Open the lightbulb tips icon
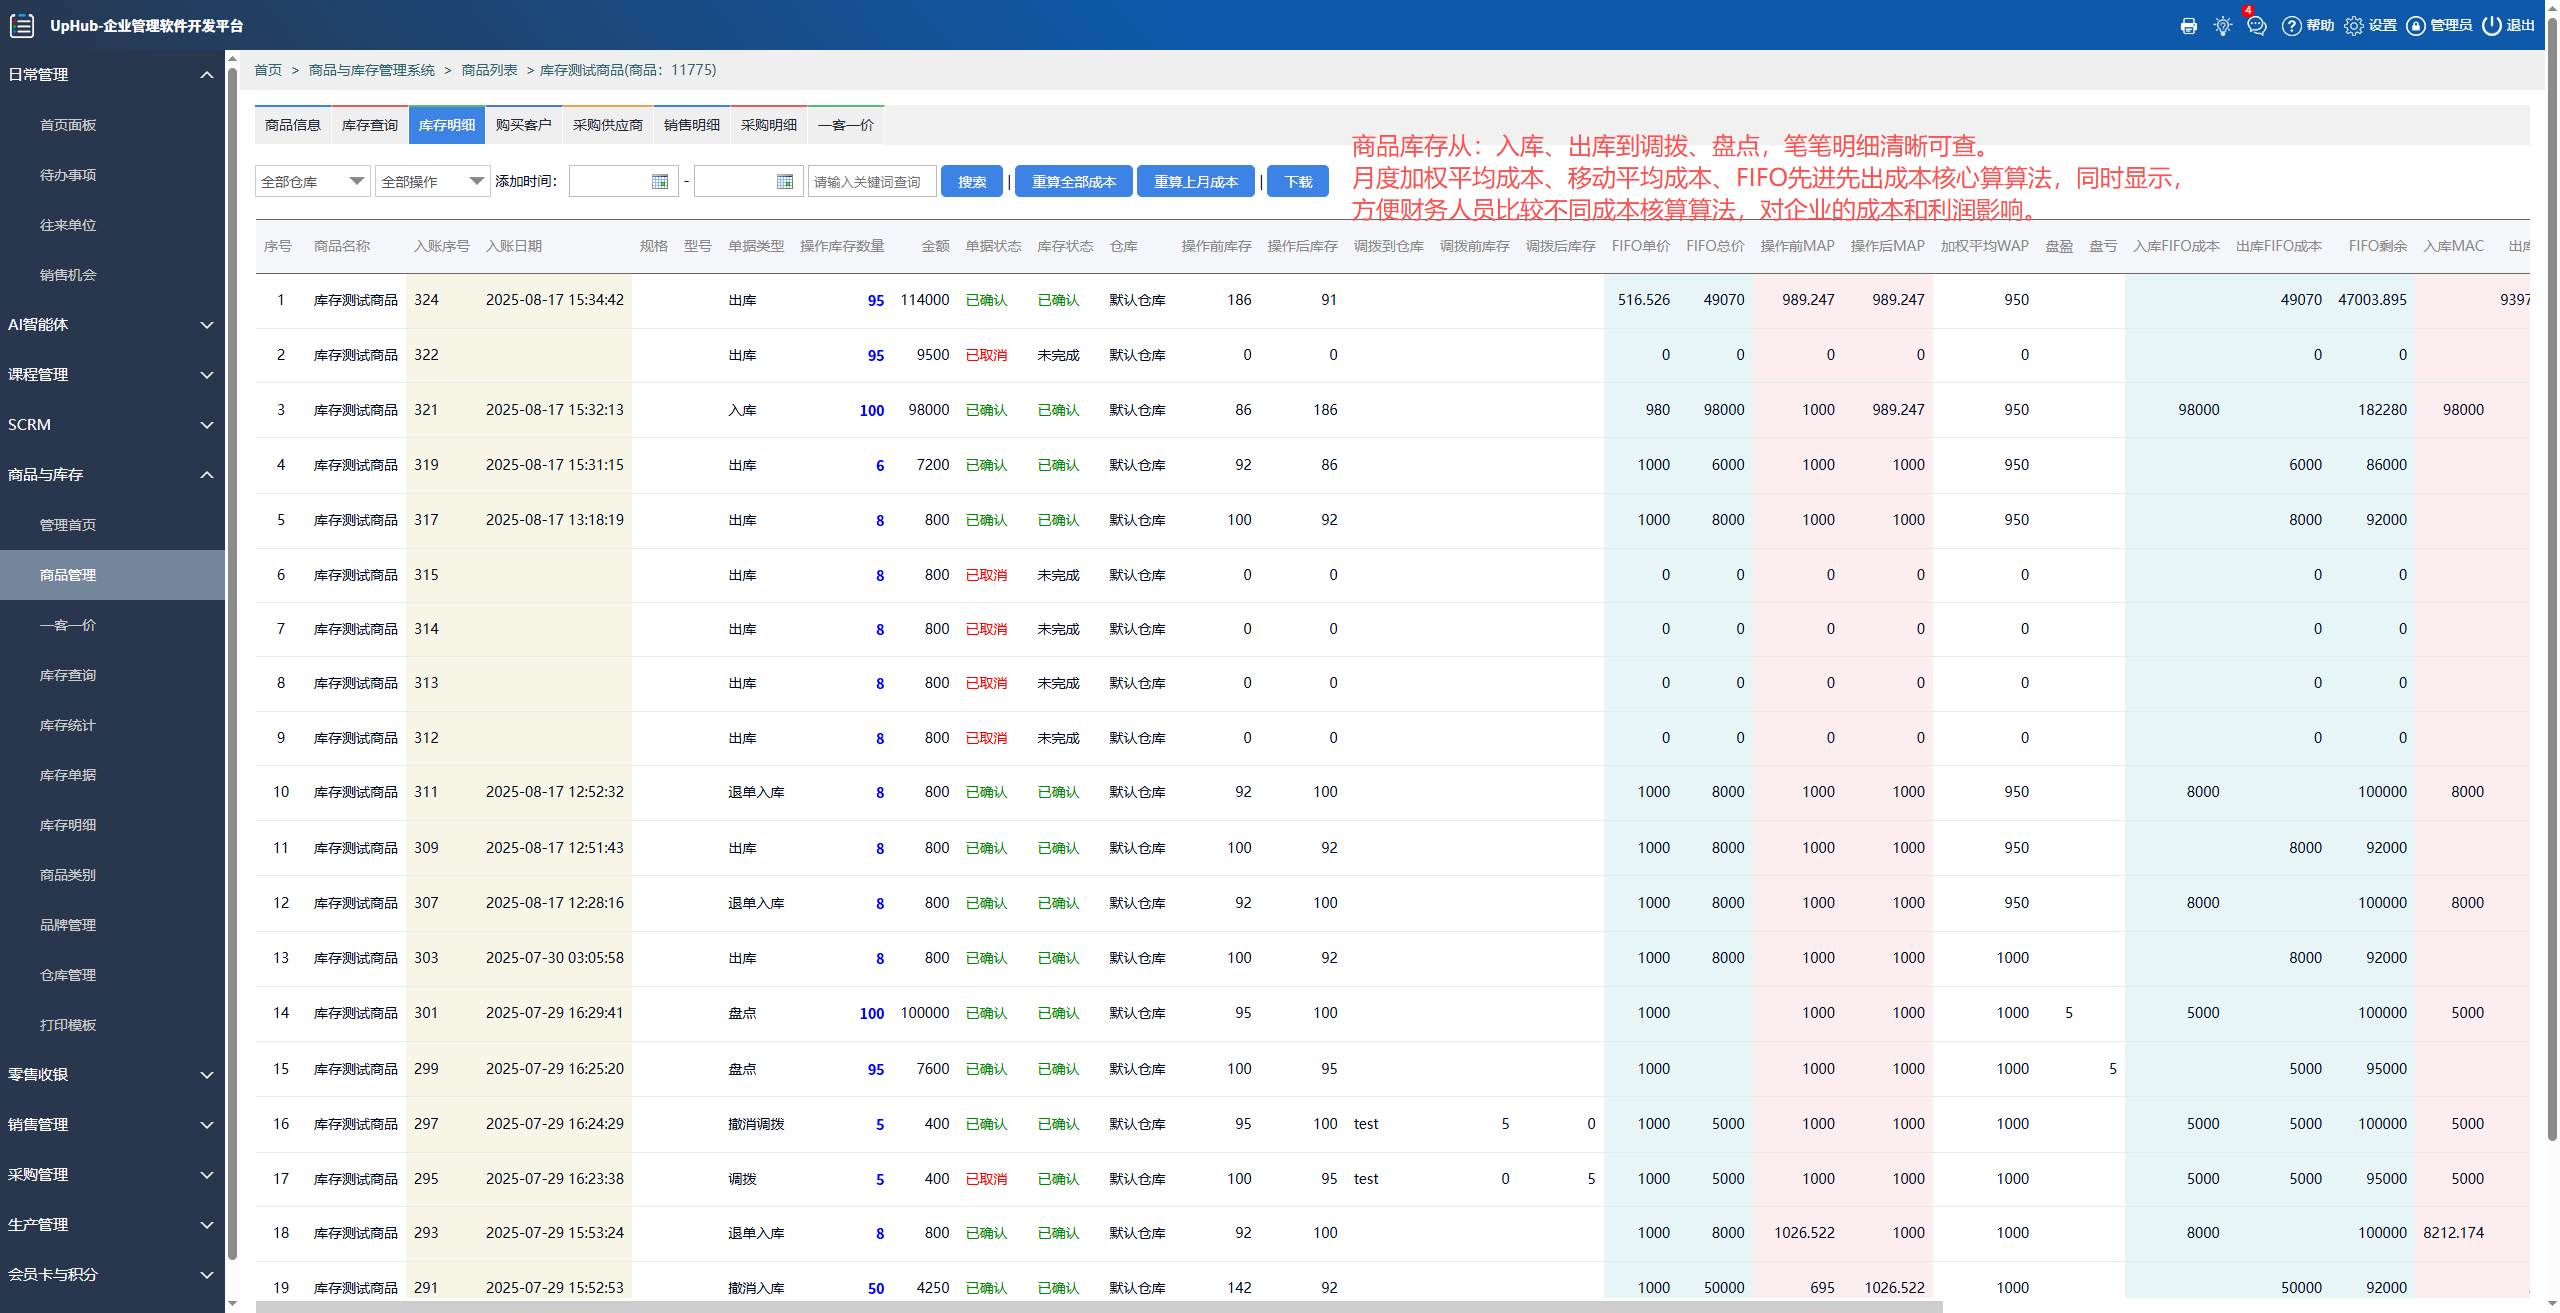The height and width of the screenshot is (1313, 2560). 2222,26
